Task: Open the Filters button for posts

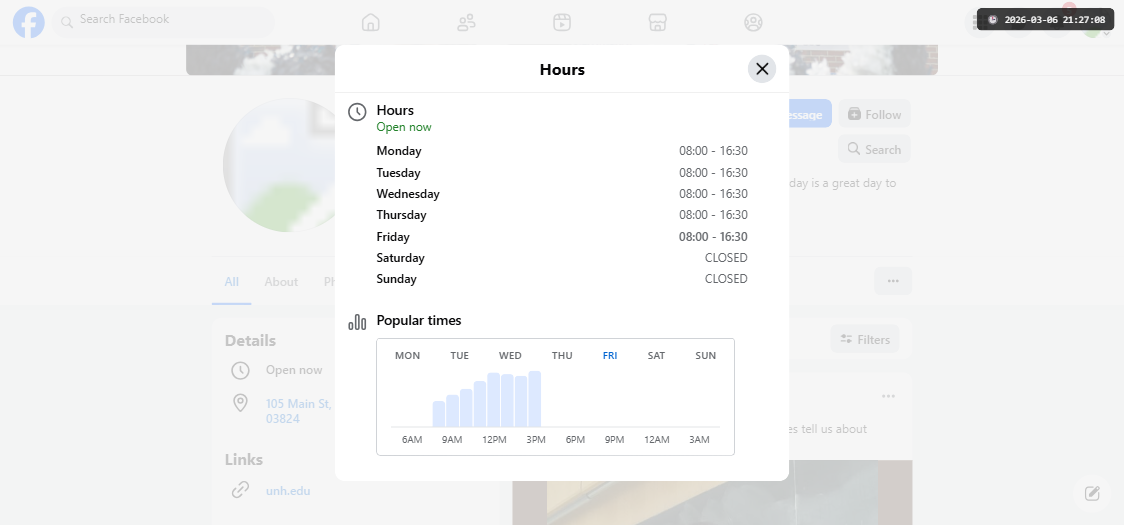Action: (x=865, y=339)
